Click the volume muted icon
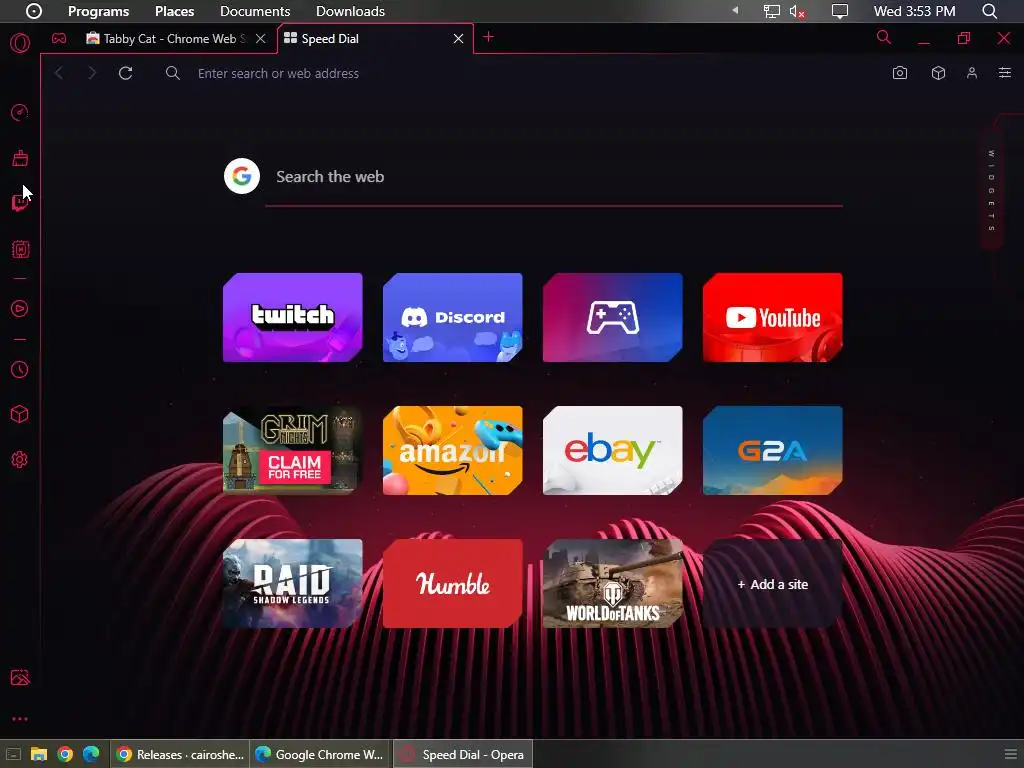 coord(797,11)
